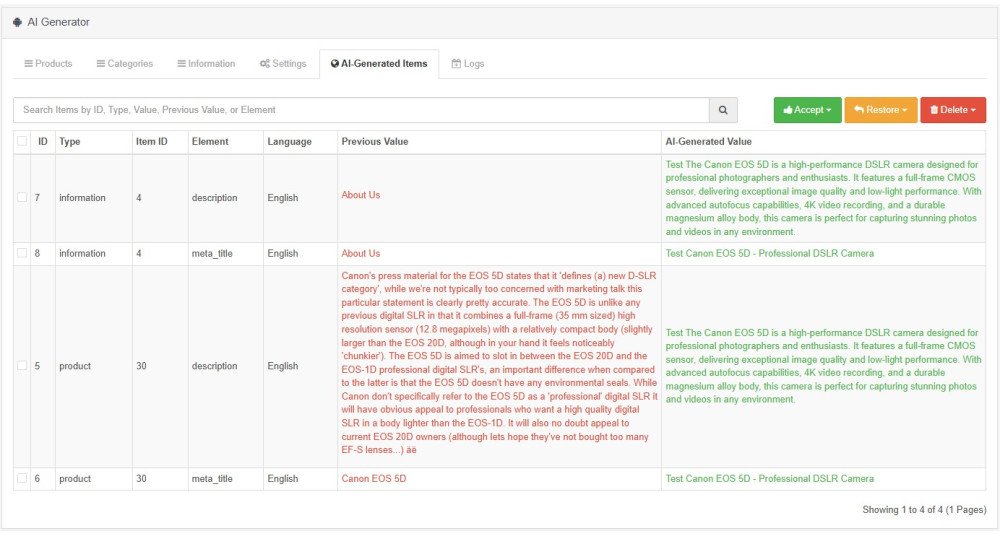The image size is (1000, 535).
Task: Click the AI-generated description in row 5
Action: pos(823,366)
